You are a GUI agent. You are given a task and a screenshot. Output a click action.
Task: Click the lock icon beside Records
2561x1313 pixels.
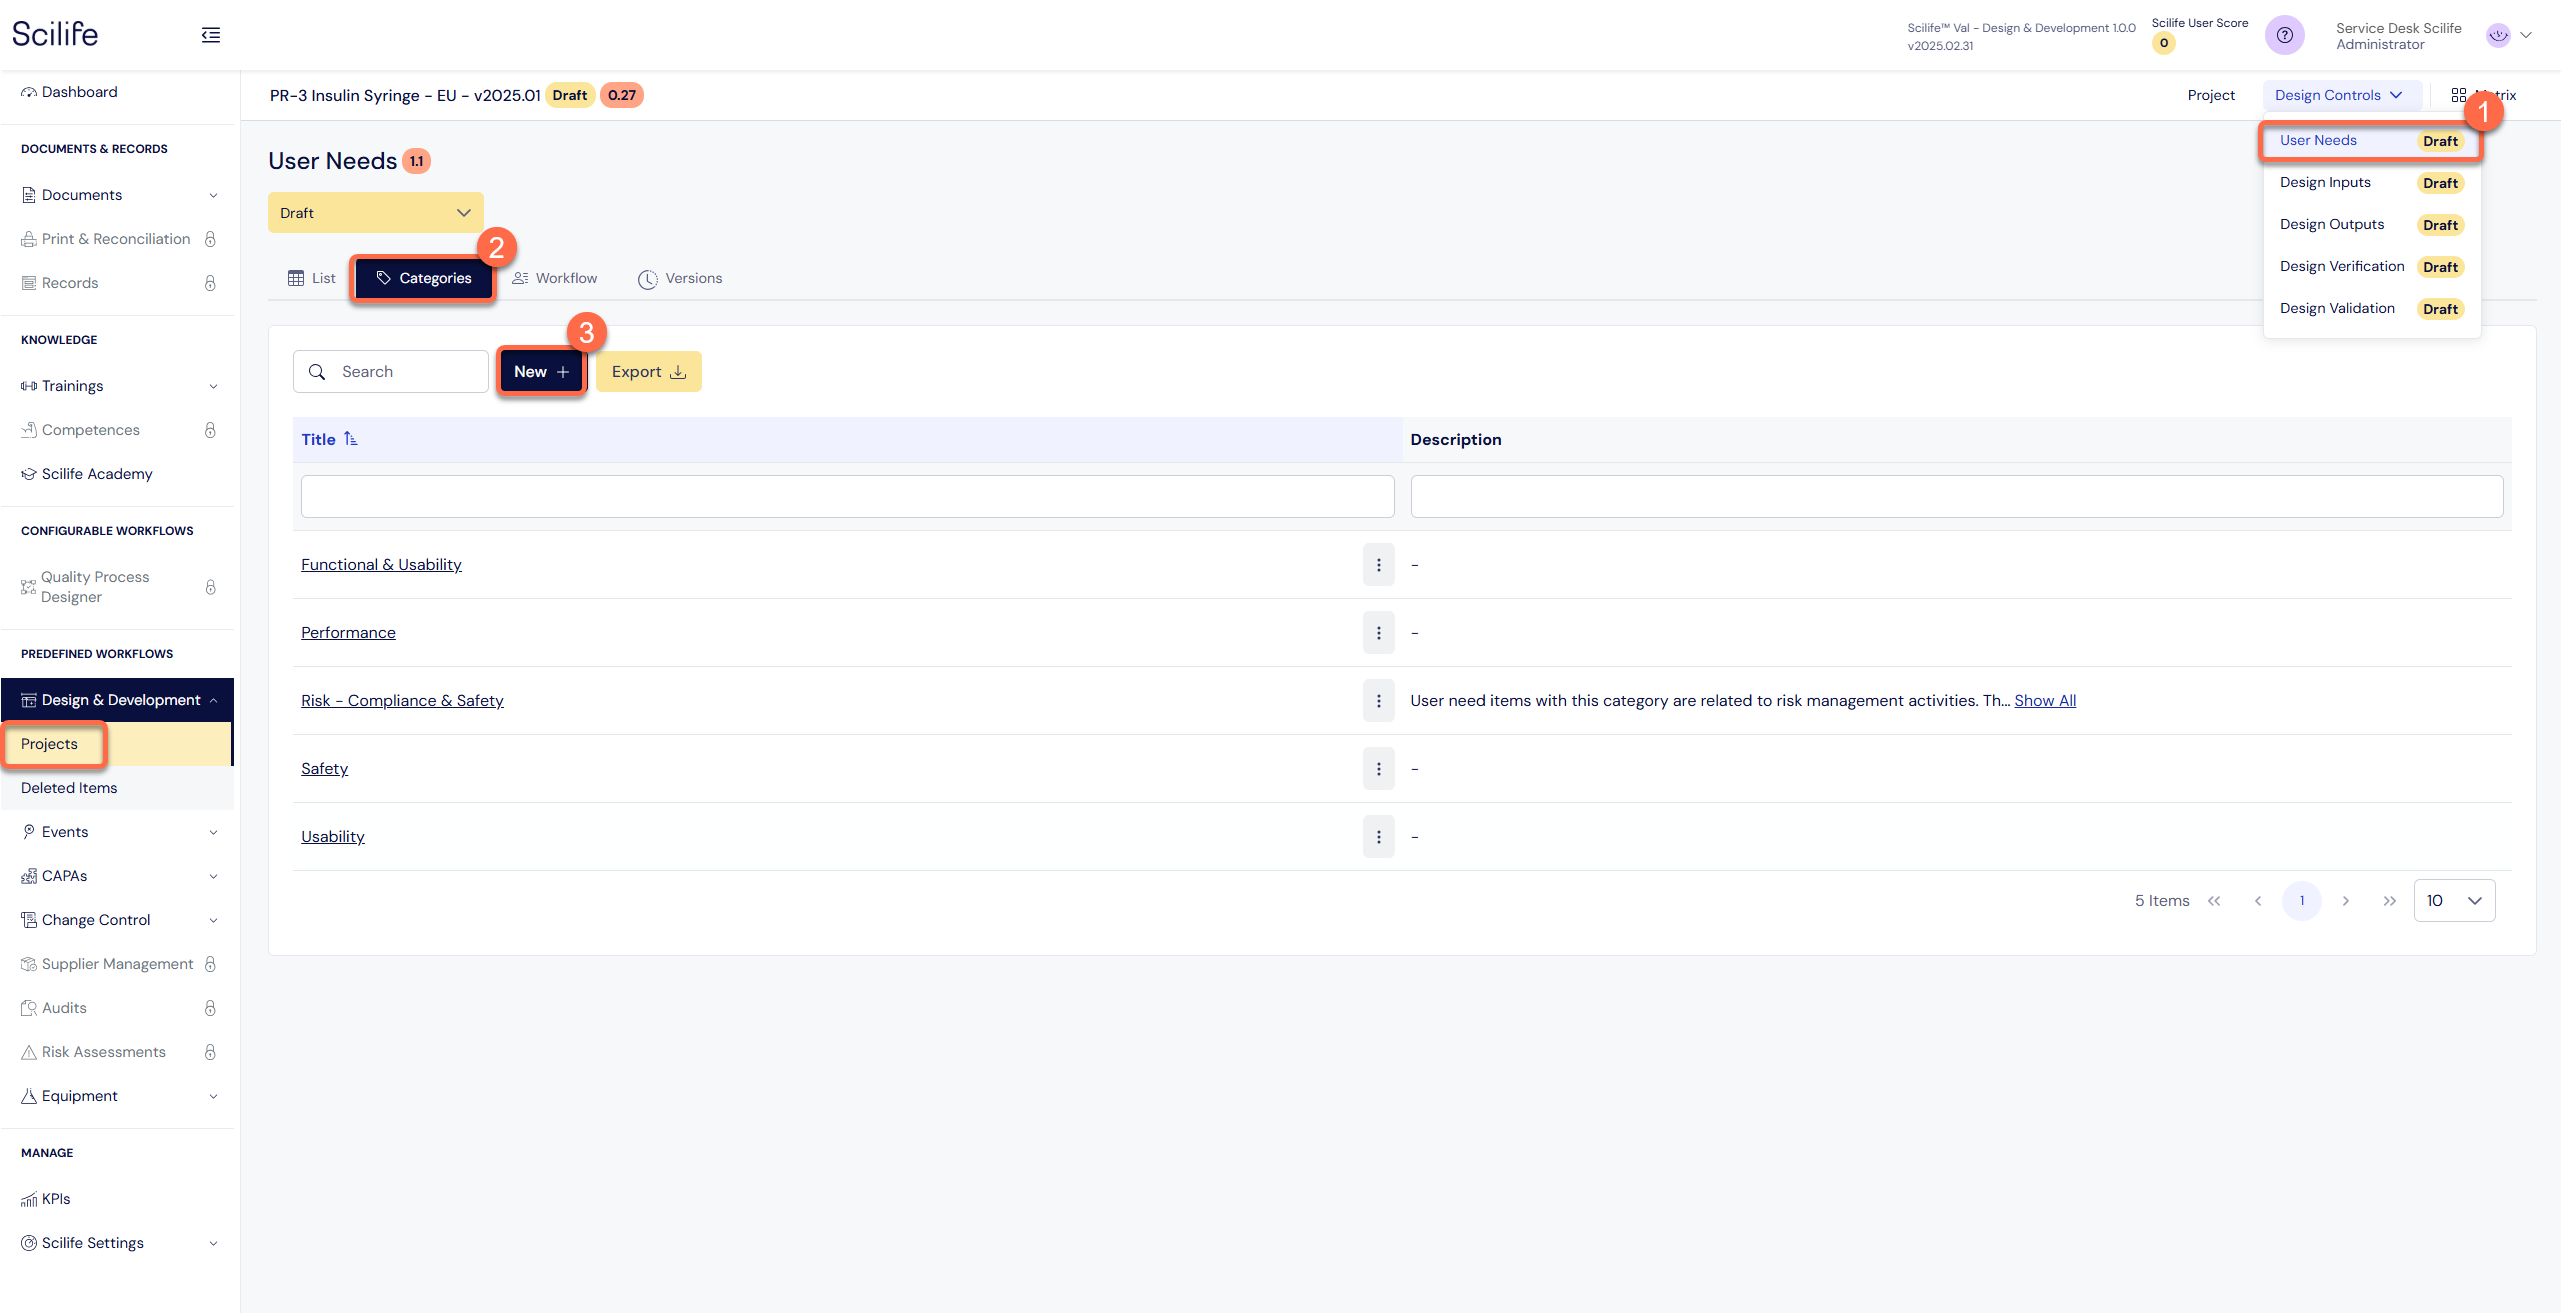[210, 283]
